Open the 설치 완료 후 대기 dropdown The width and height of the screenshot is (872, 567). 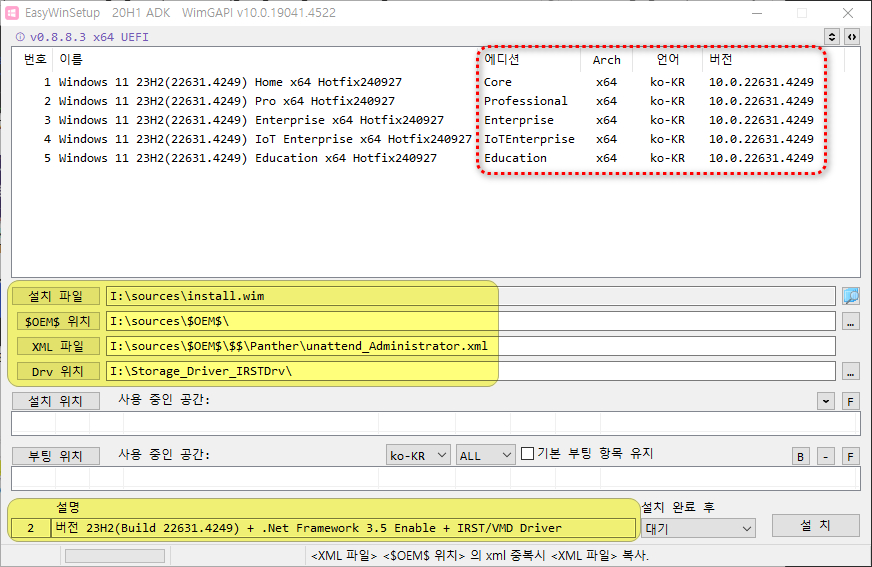(698, 528)
